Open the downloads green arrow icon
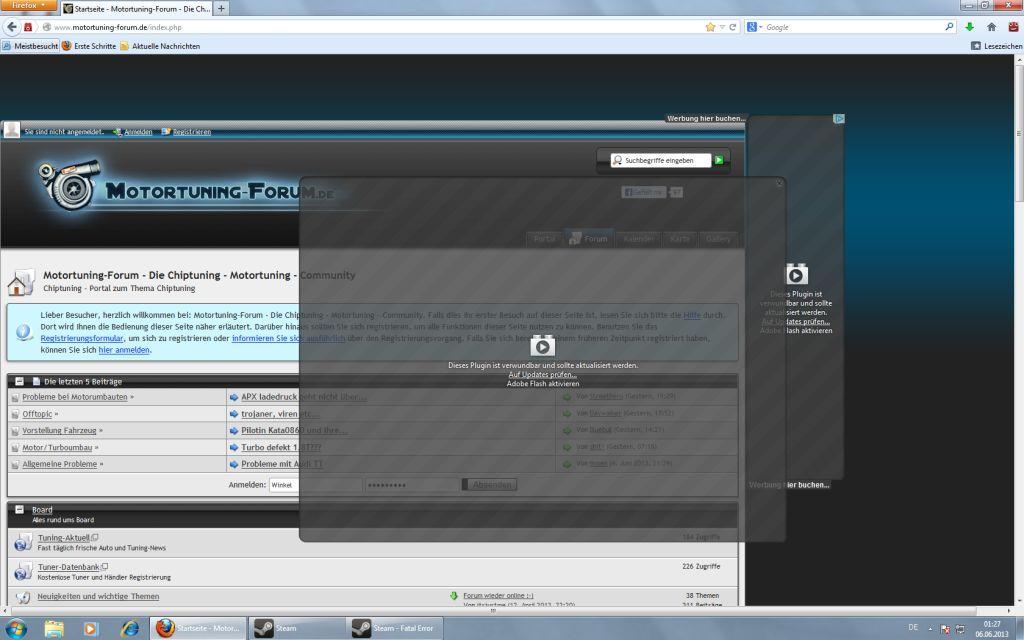Image resolution: width=1024 pixels, height=640 pixels. coord(970,27)
